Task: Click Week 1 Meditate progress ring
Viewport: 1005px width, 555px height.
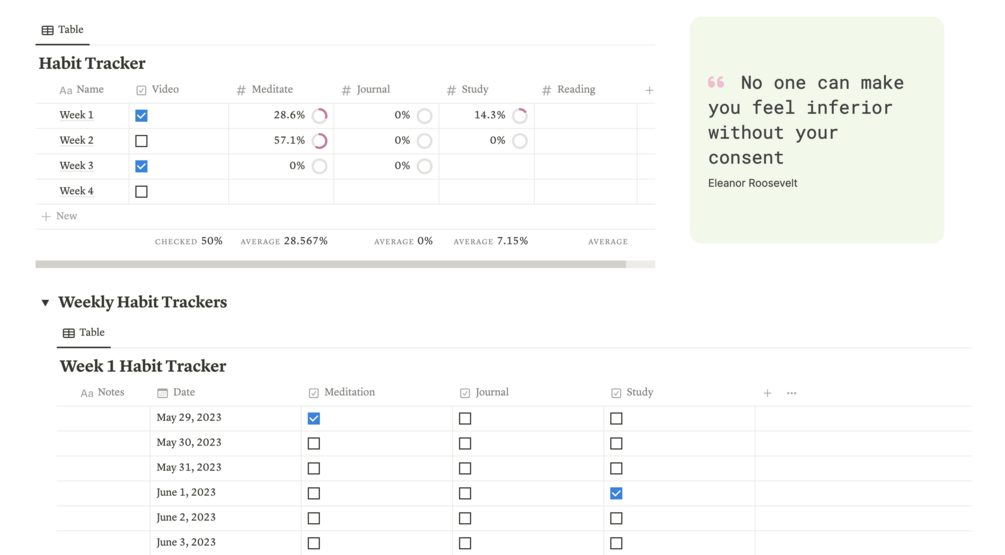Action: point(320,116)
